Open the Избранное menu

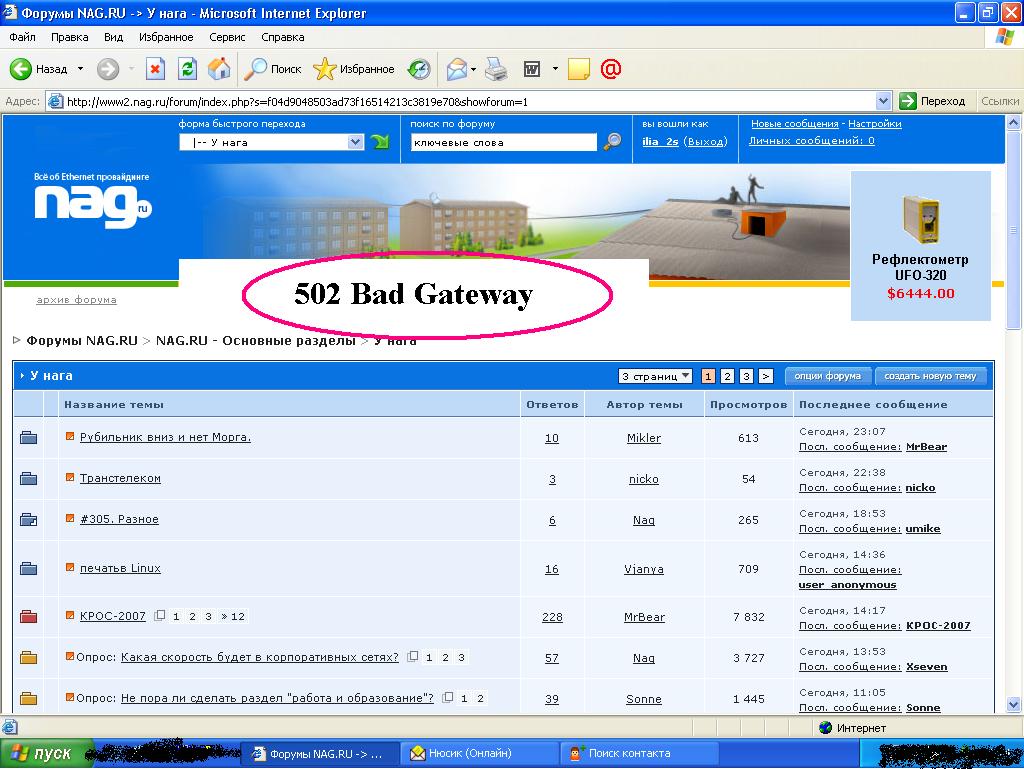click(x=166, y=37)
